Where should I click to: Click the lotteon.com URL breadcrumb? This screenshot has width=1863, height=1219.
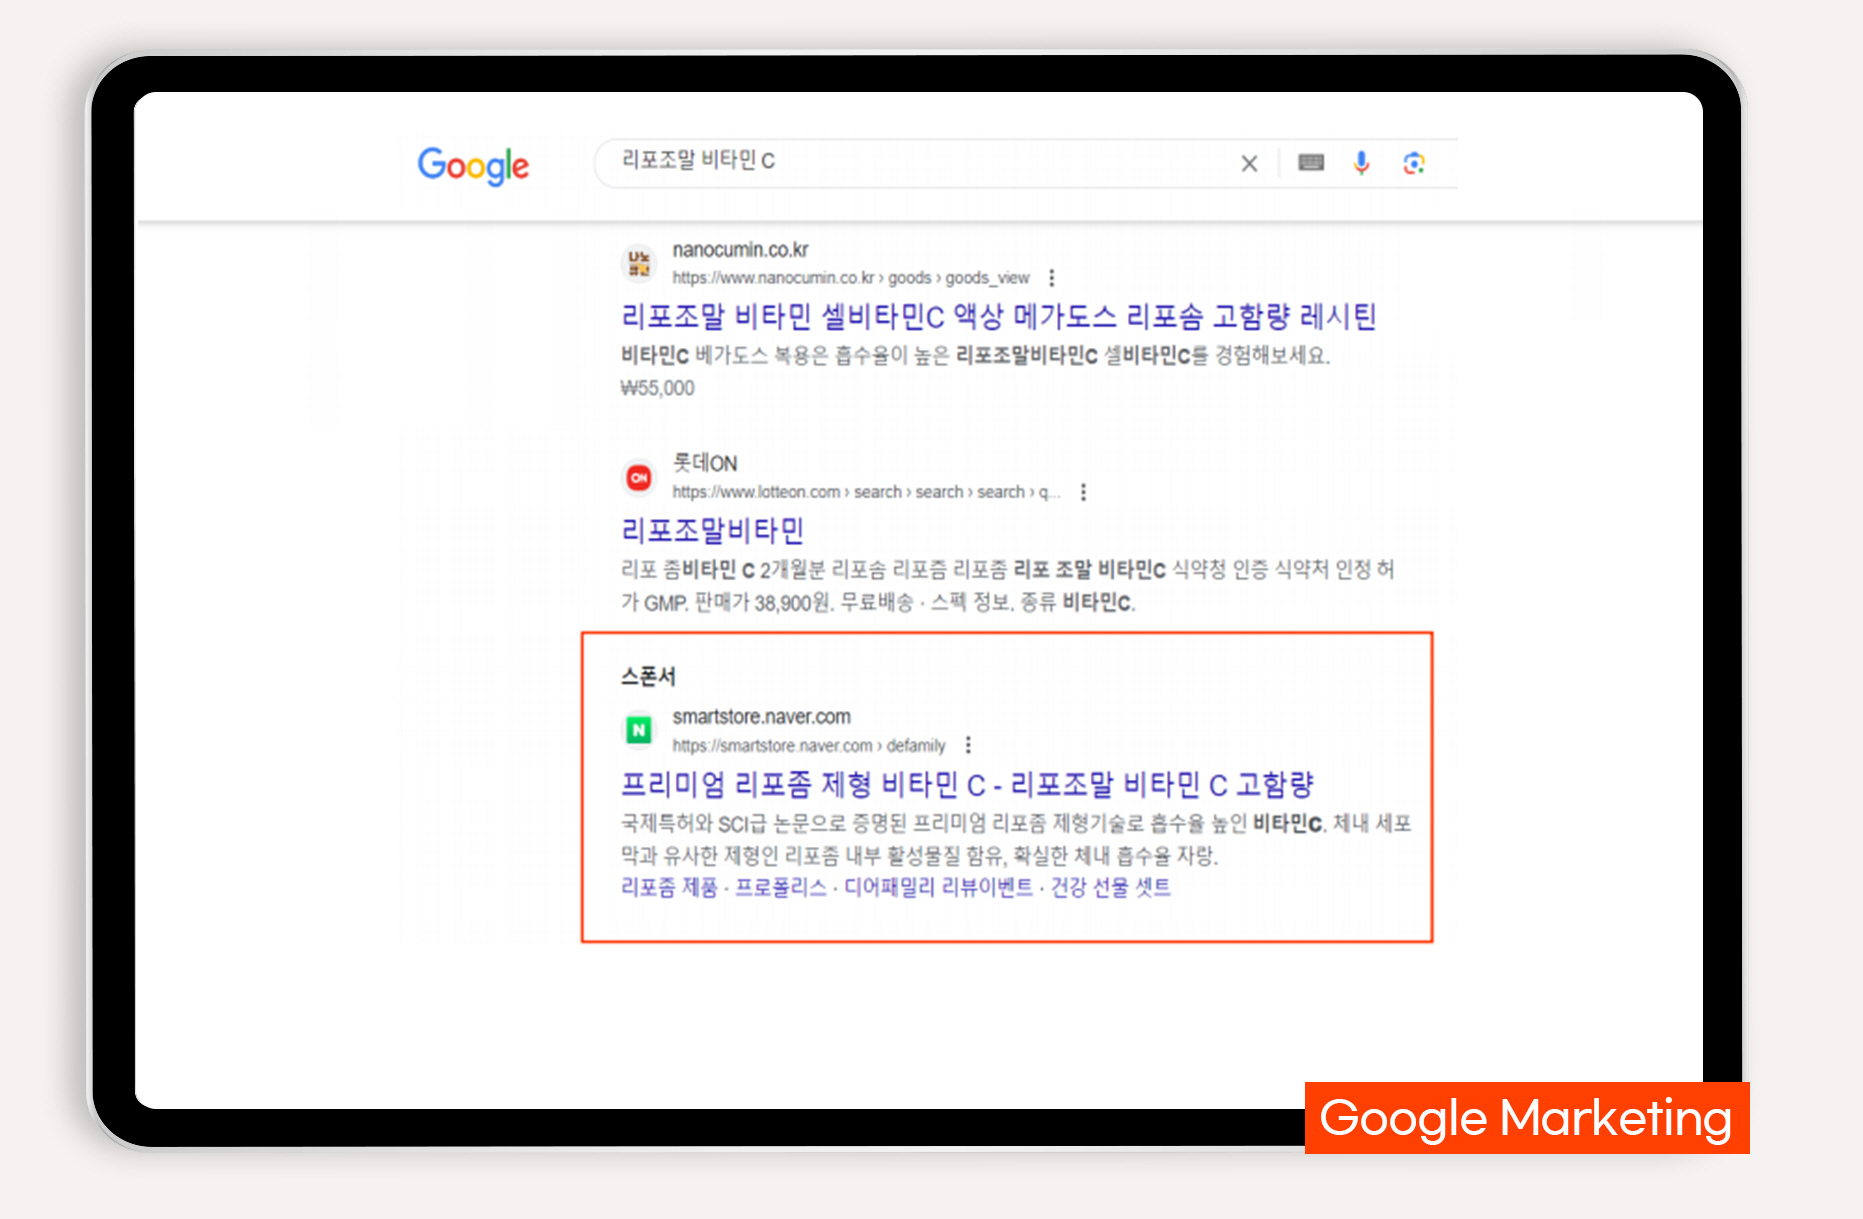(x=866, y=492)
